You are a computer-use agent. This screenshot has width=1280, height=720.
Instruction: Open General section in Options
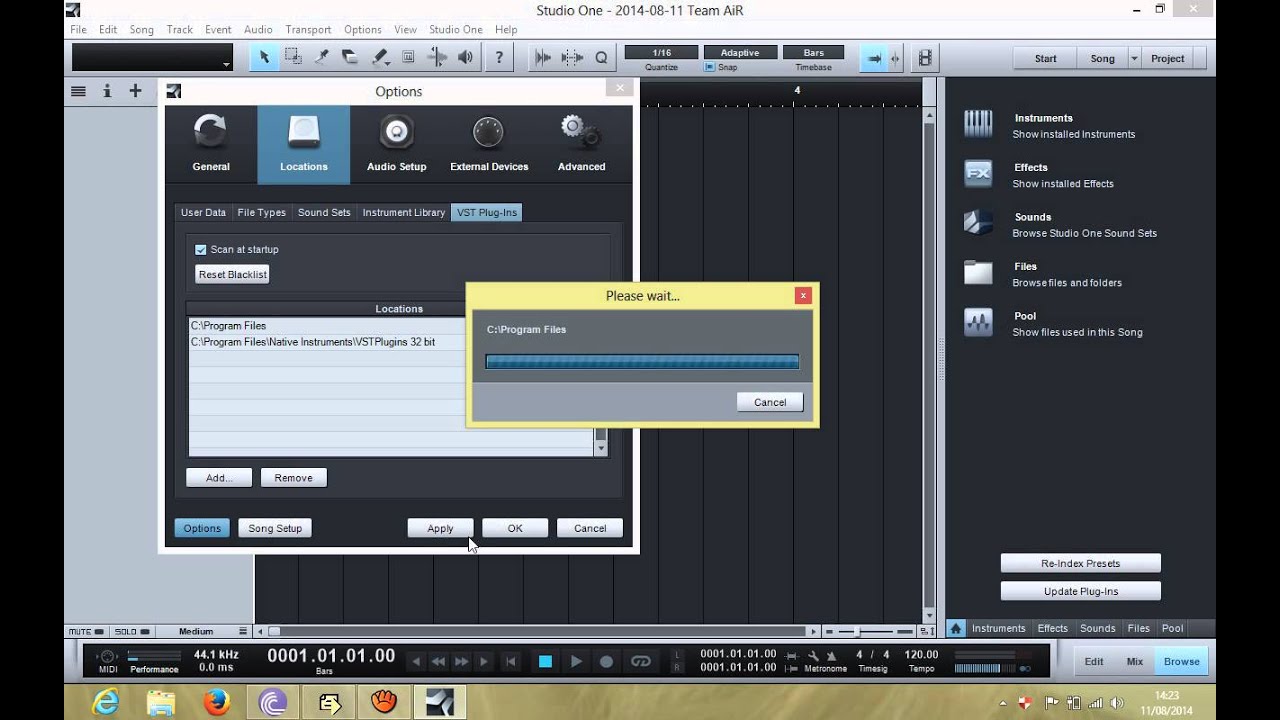pos(211,144)
